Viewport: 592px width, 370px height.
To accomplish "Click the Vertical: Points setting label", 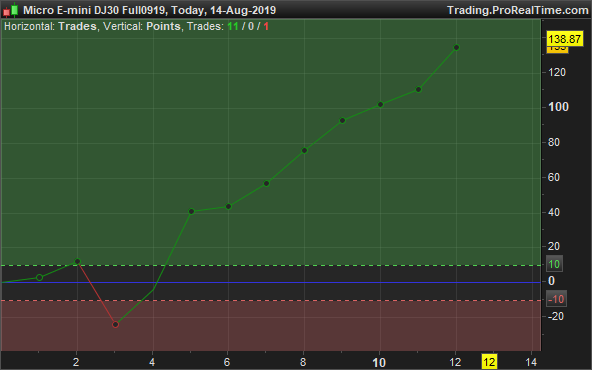I will tap(142, 26).
